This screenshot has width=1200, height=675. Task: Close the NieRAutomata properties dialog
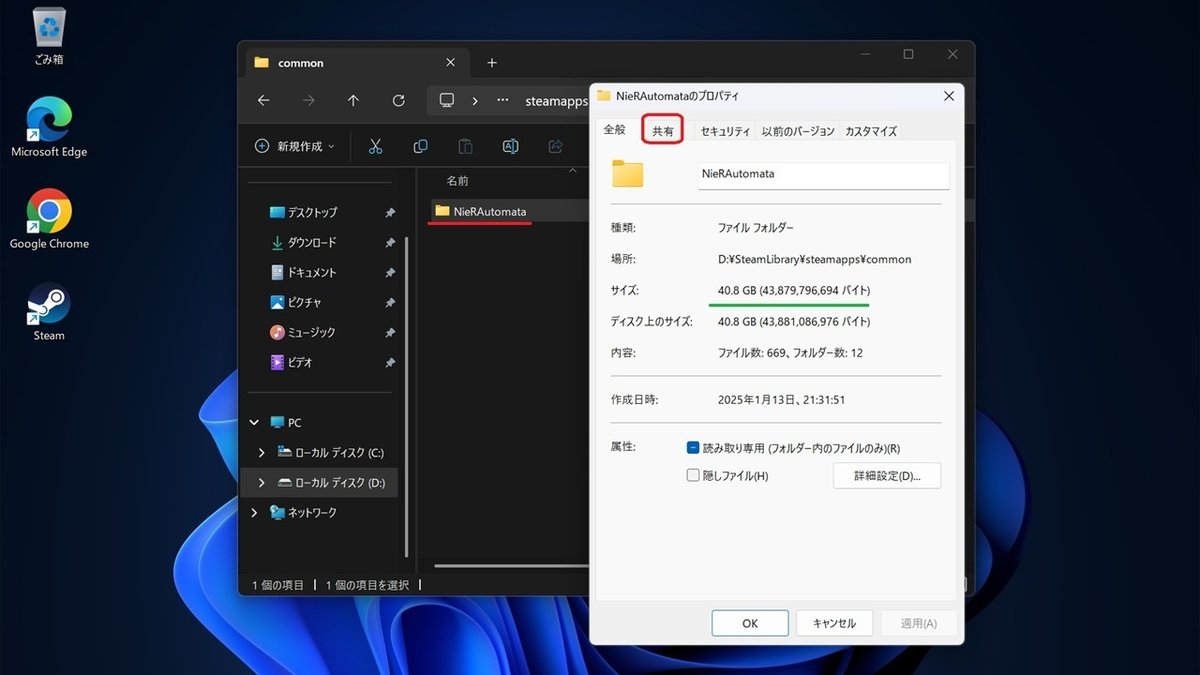[948, 95]
